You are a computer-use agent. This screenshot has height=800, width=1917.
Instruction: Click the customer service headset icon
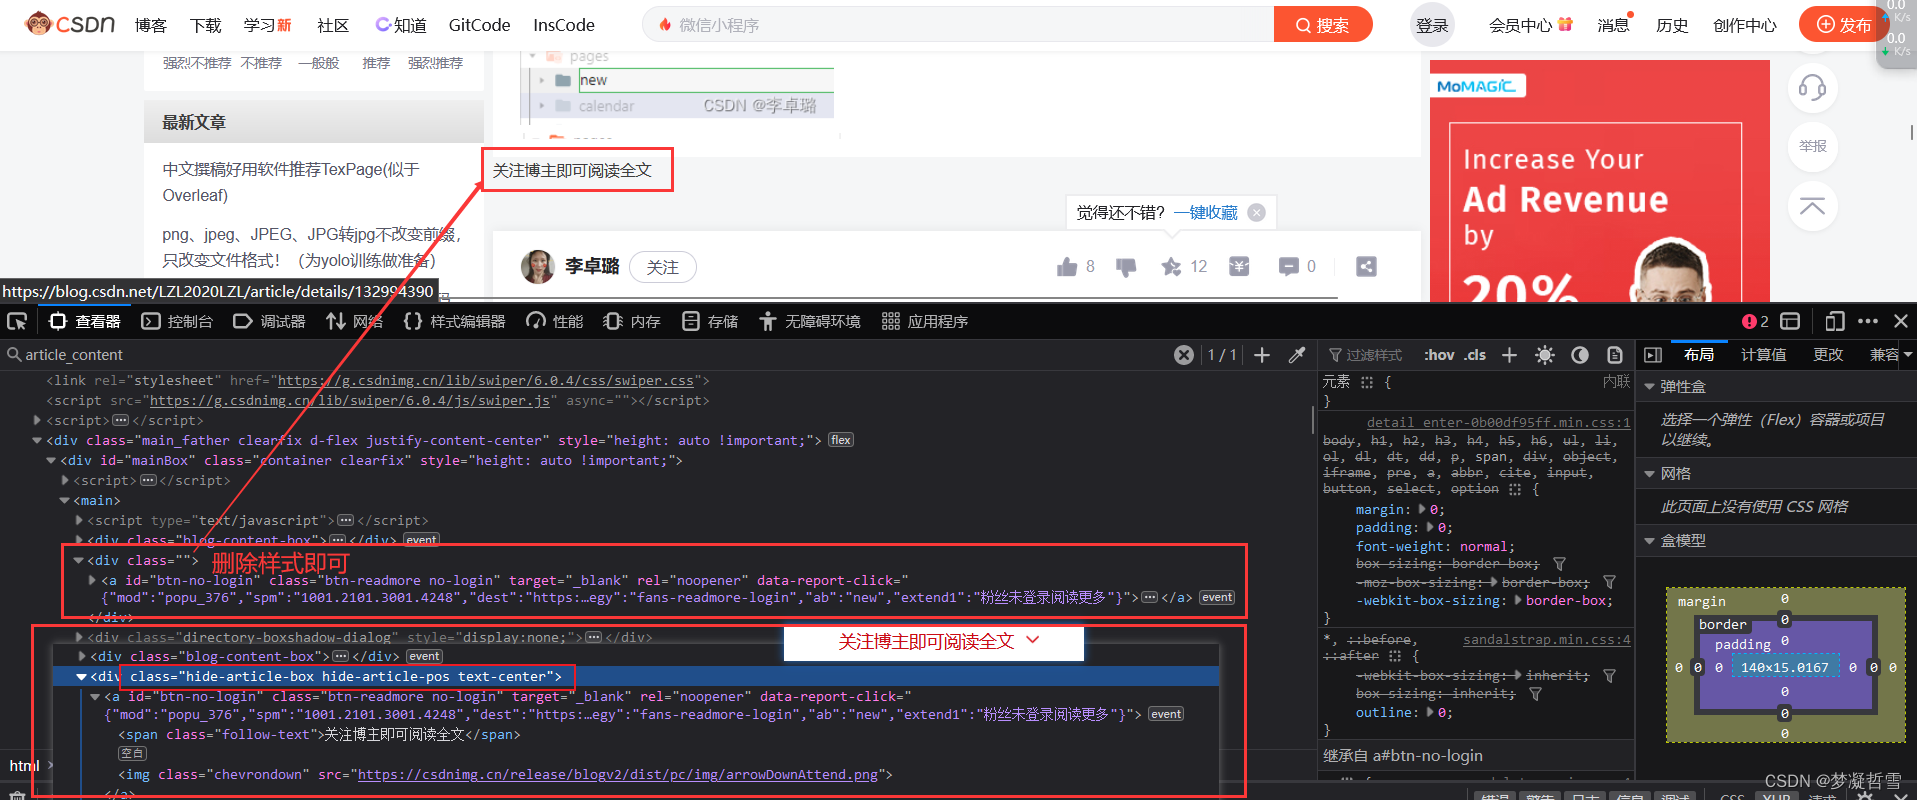[1812, 88]
